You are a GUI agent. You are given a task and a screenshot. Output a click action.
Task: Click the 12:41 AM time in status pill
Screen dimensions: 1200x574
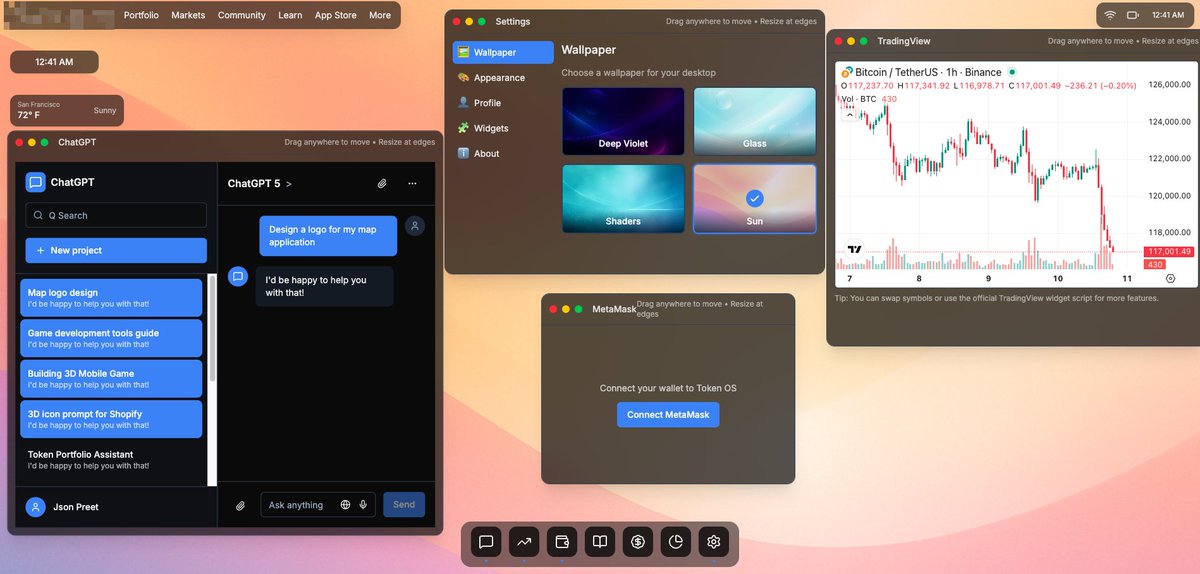click(x=1168, y=15)
